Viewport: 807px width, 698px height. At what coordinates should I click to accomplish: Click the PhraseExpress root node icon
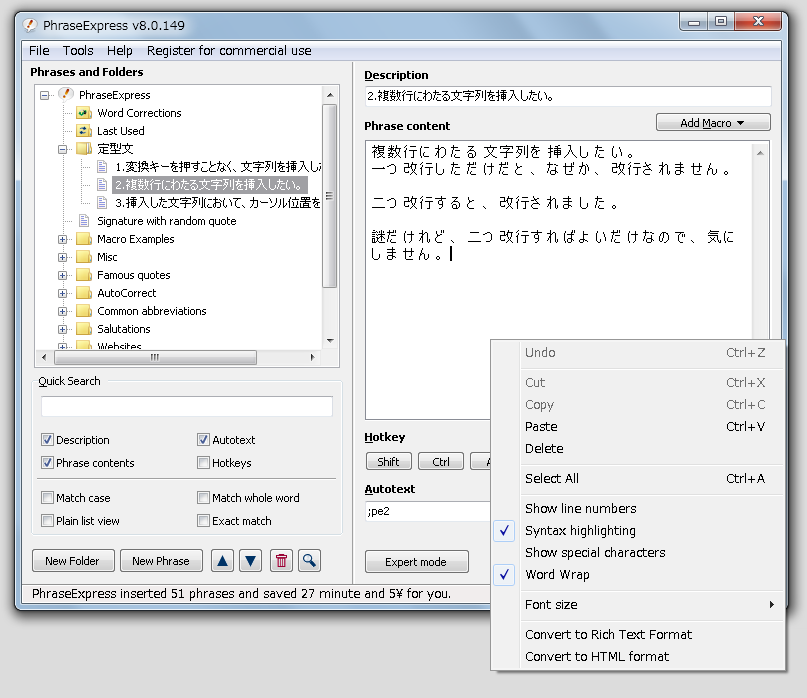coord(65,95)
